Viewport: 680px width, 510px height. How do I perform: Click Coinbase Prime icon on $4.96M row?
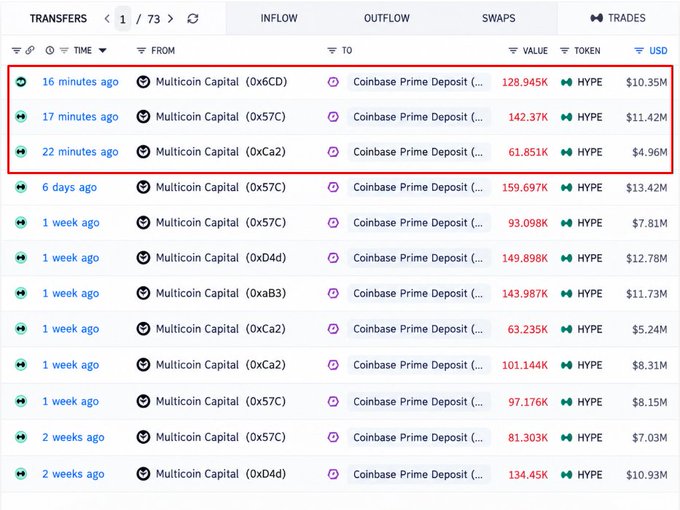[x=333, y=152]
